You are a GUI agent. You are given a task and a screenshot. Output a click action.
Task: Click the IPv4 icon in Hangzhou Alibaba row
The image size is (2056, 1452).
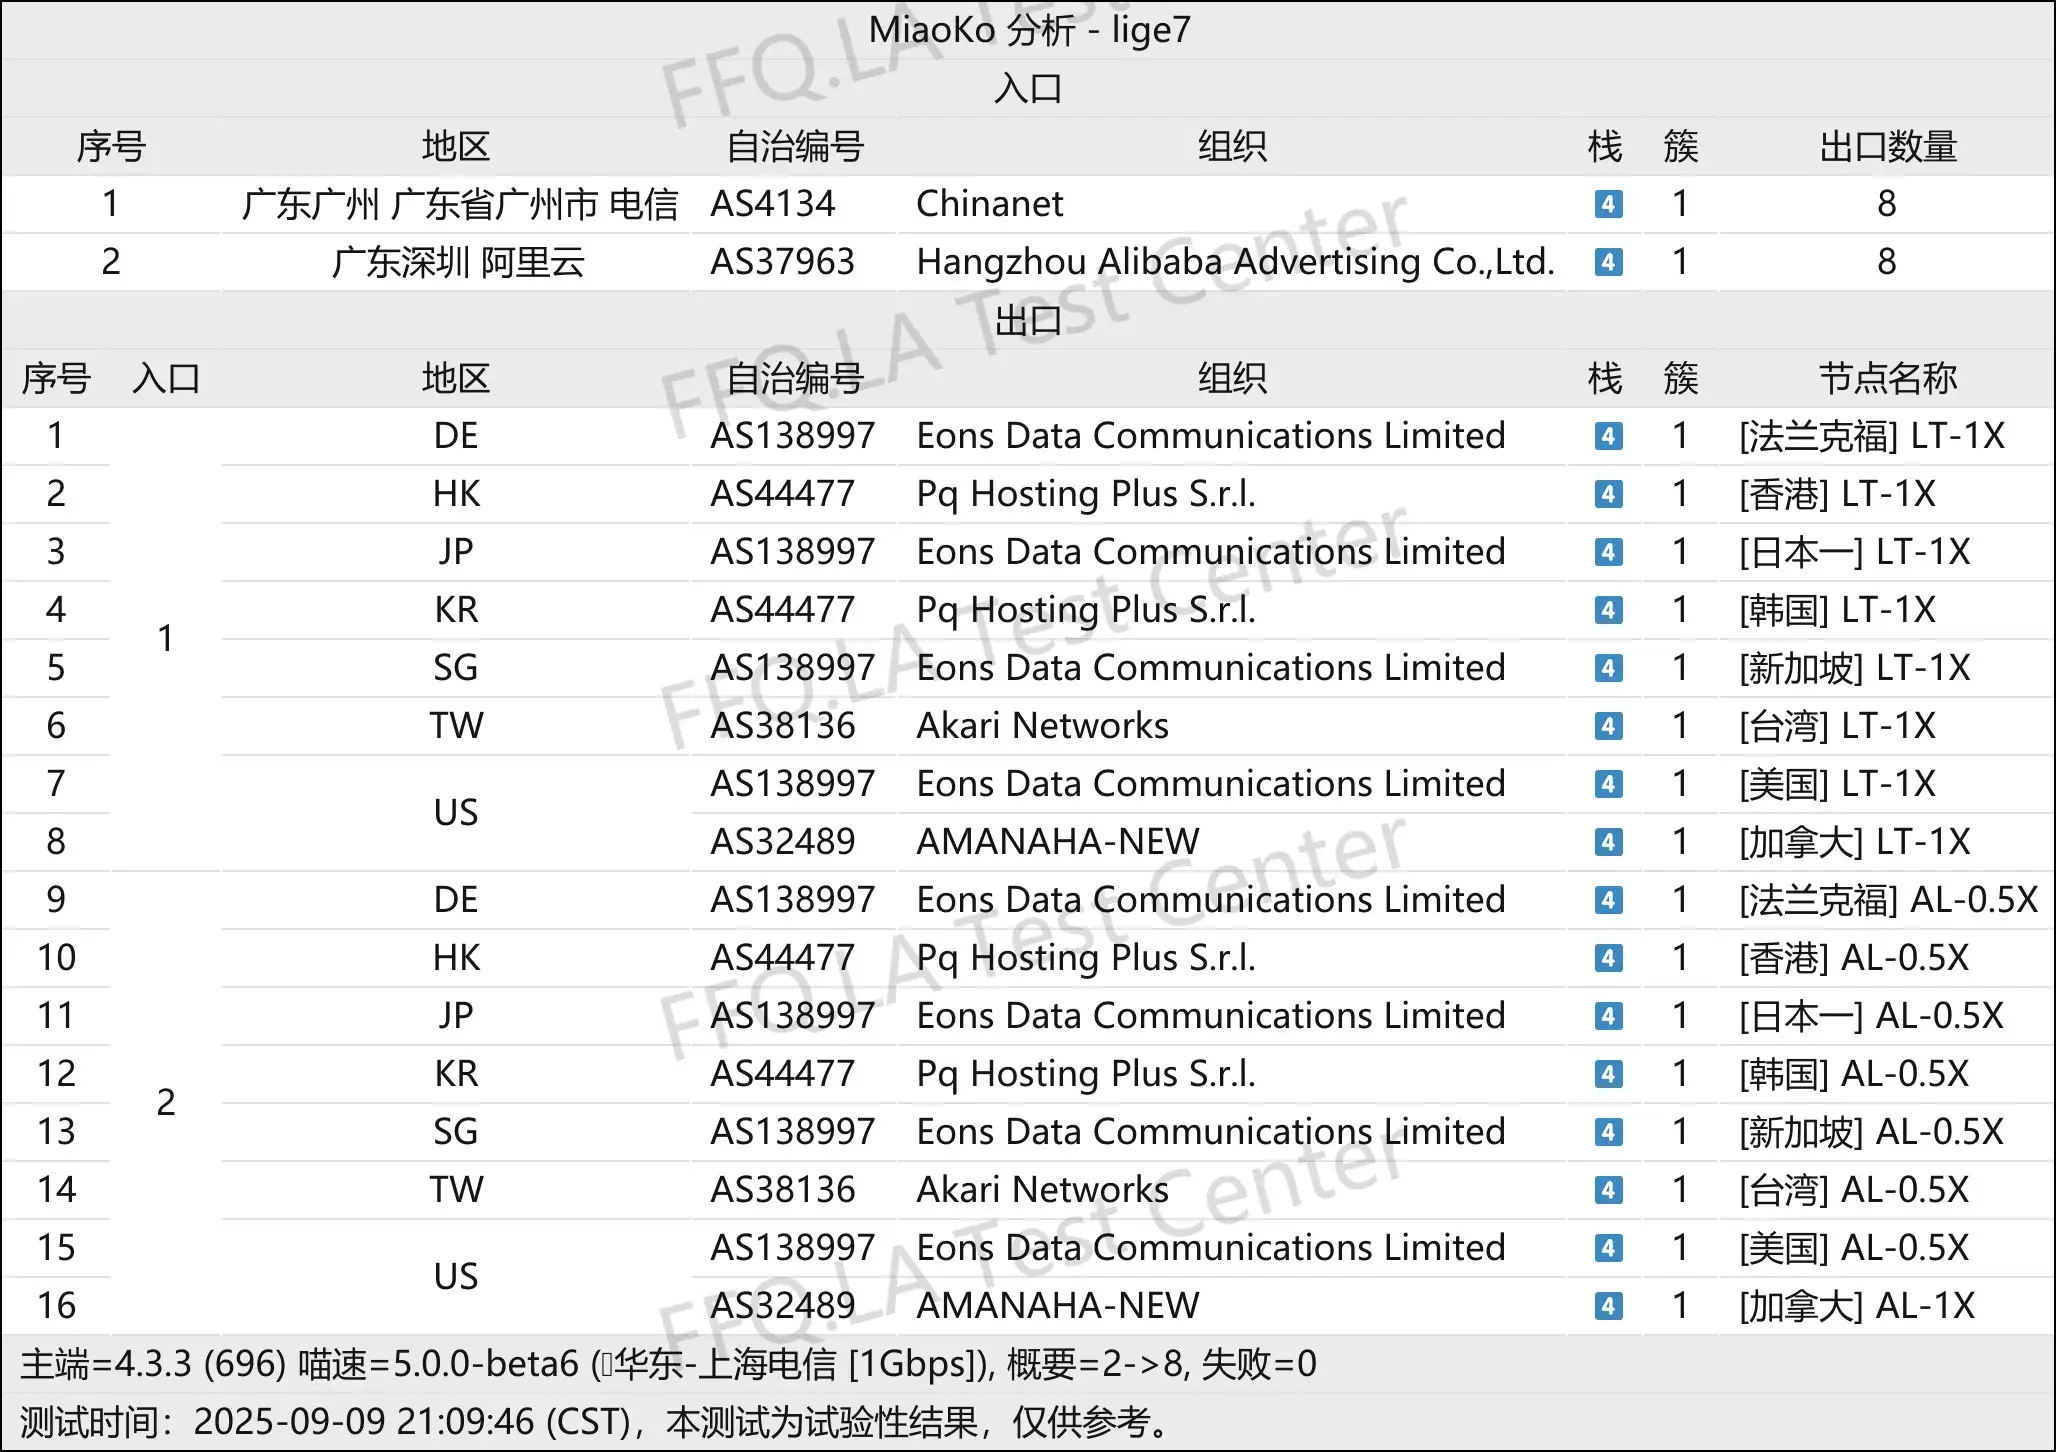click(x=1608, y=262)
